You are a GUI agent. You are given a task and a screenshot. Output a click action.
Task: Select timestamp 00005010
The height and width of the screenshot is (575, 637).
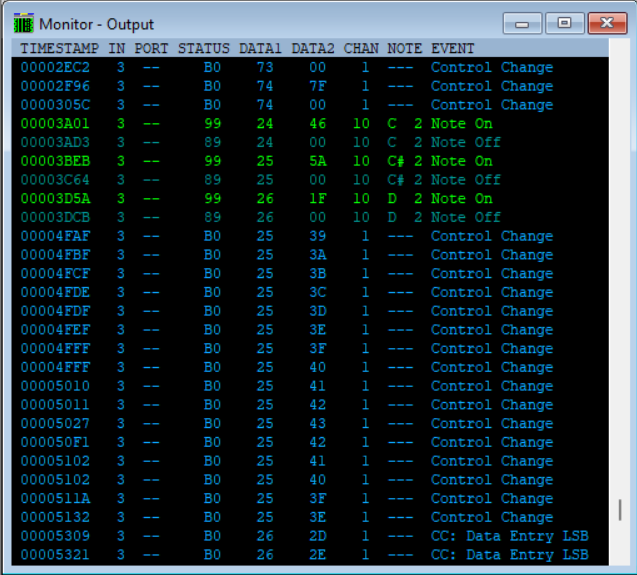pos(55,386)
